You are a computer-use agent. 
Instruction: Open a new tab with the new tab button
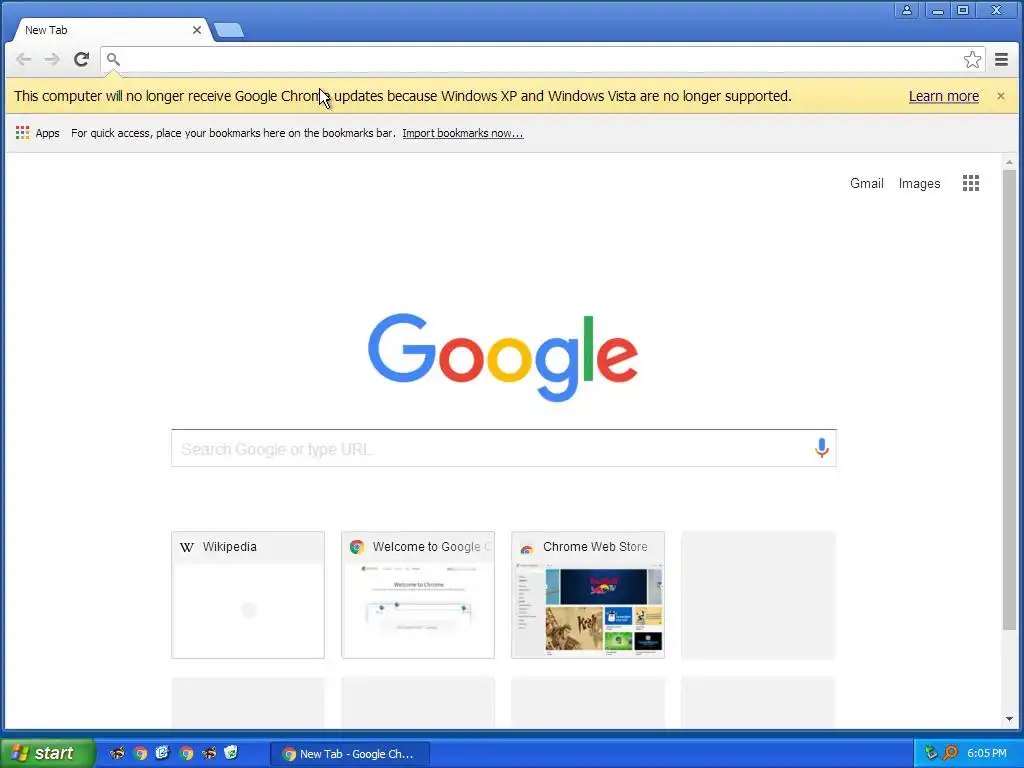[229, 30]
